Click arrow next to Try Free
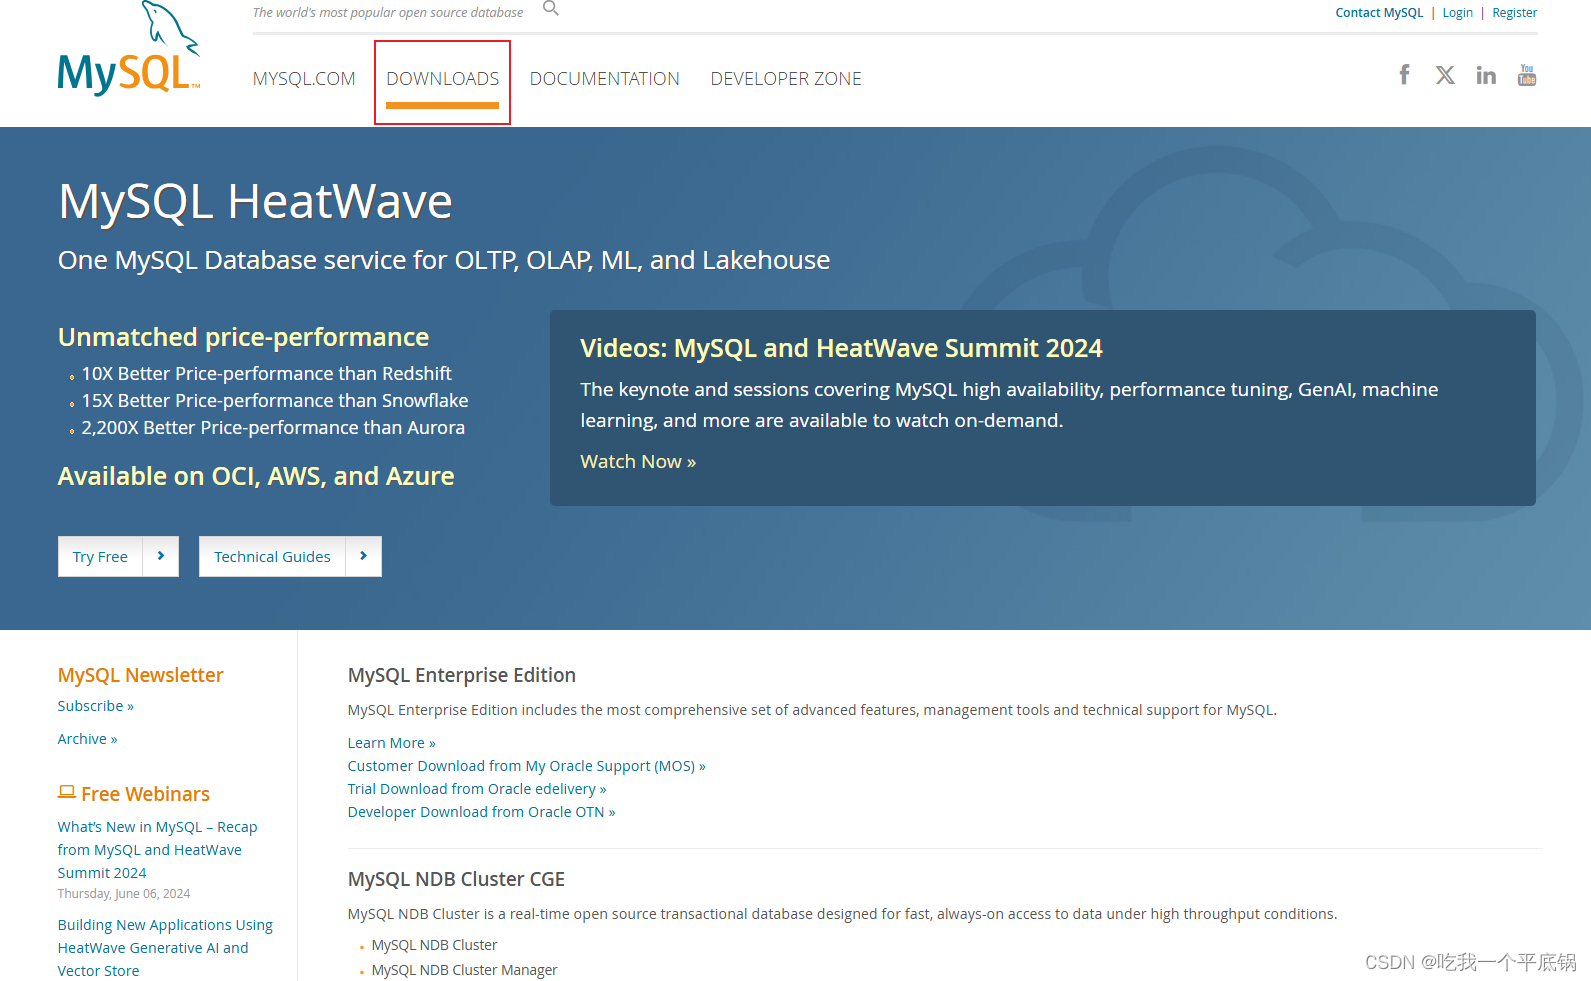 coord(161,556)
